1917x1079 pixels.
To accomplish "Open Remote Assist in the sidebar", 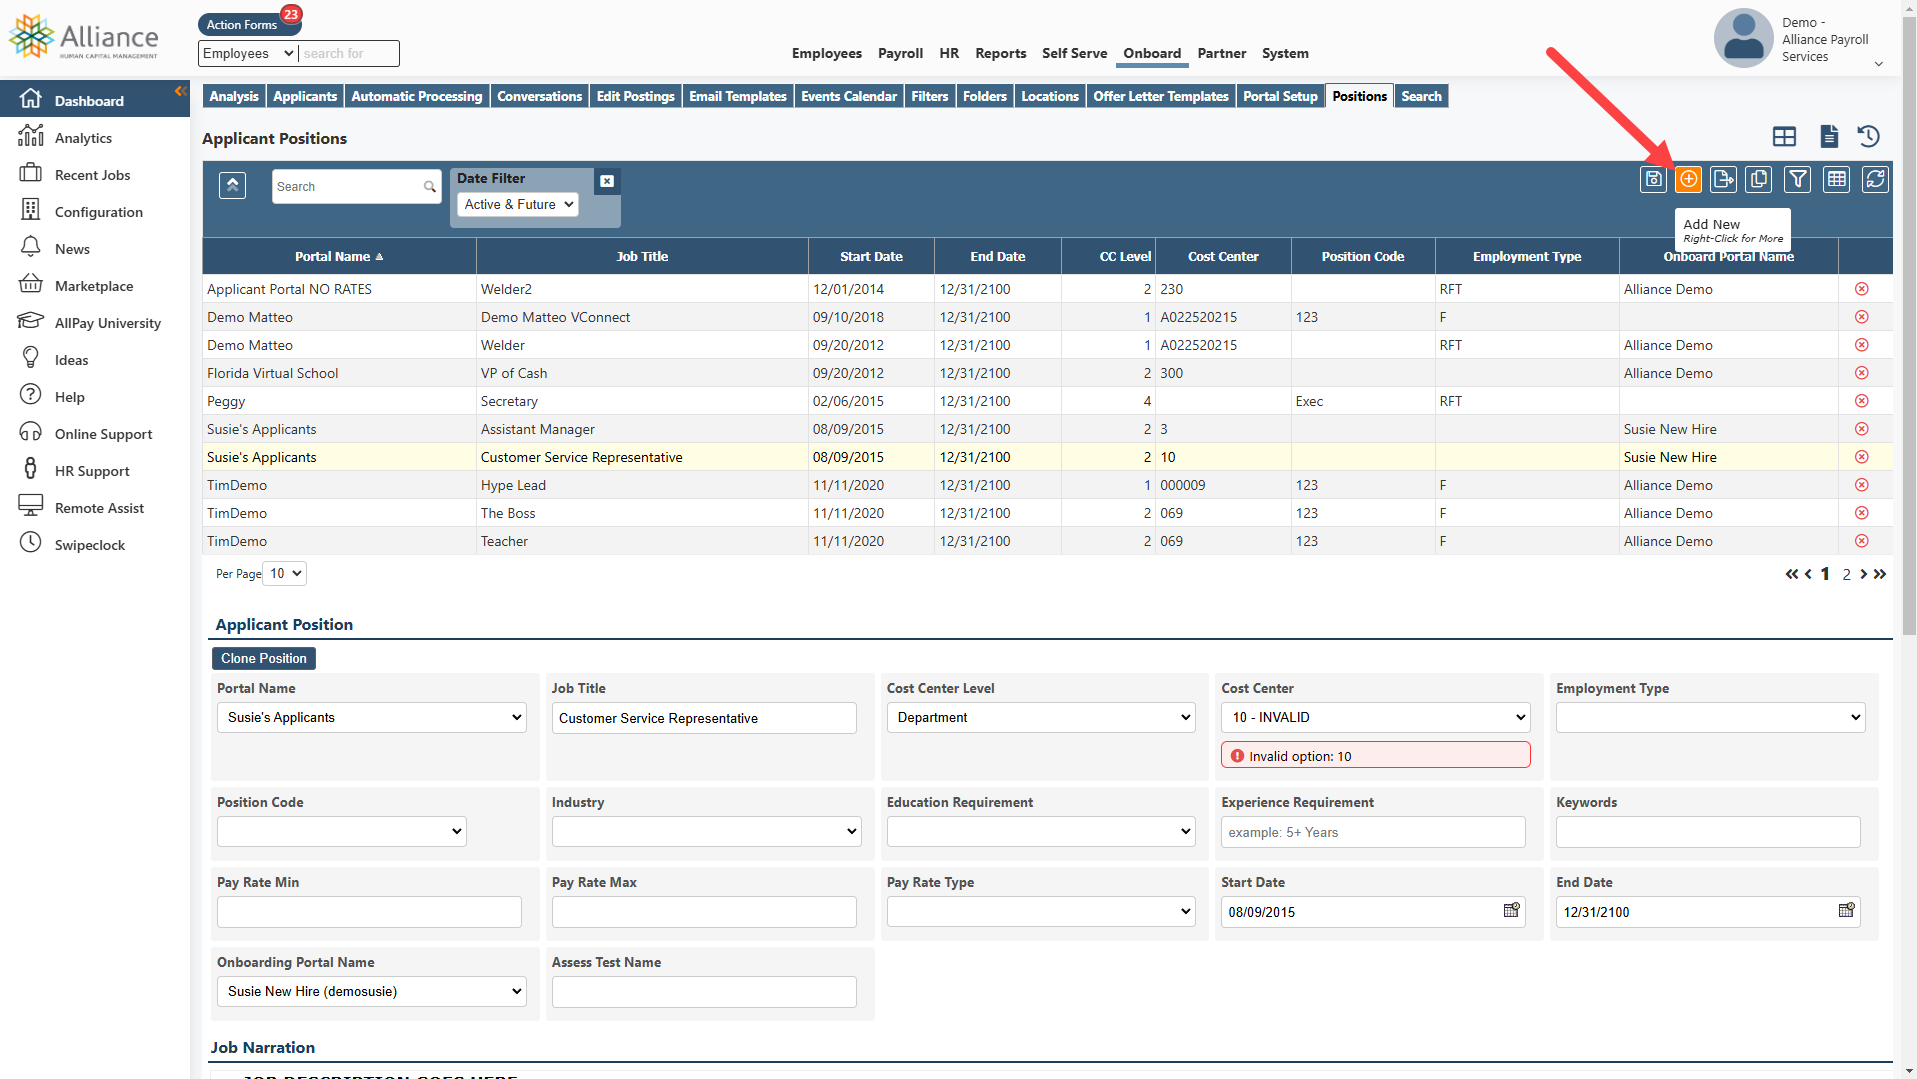I will 99,508.
